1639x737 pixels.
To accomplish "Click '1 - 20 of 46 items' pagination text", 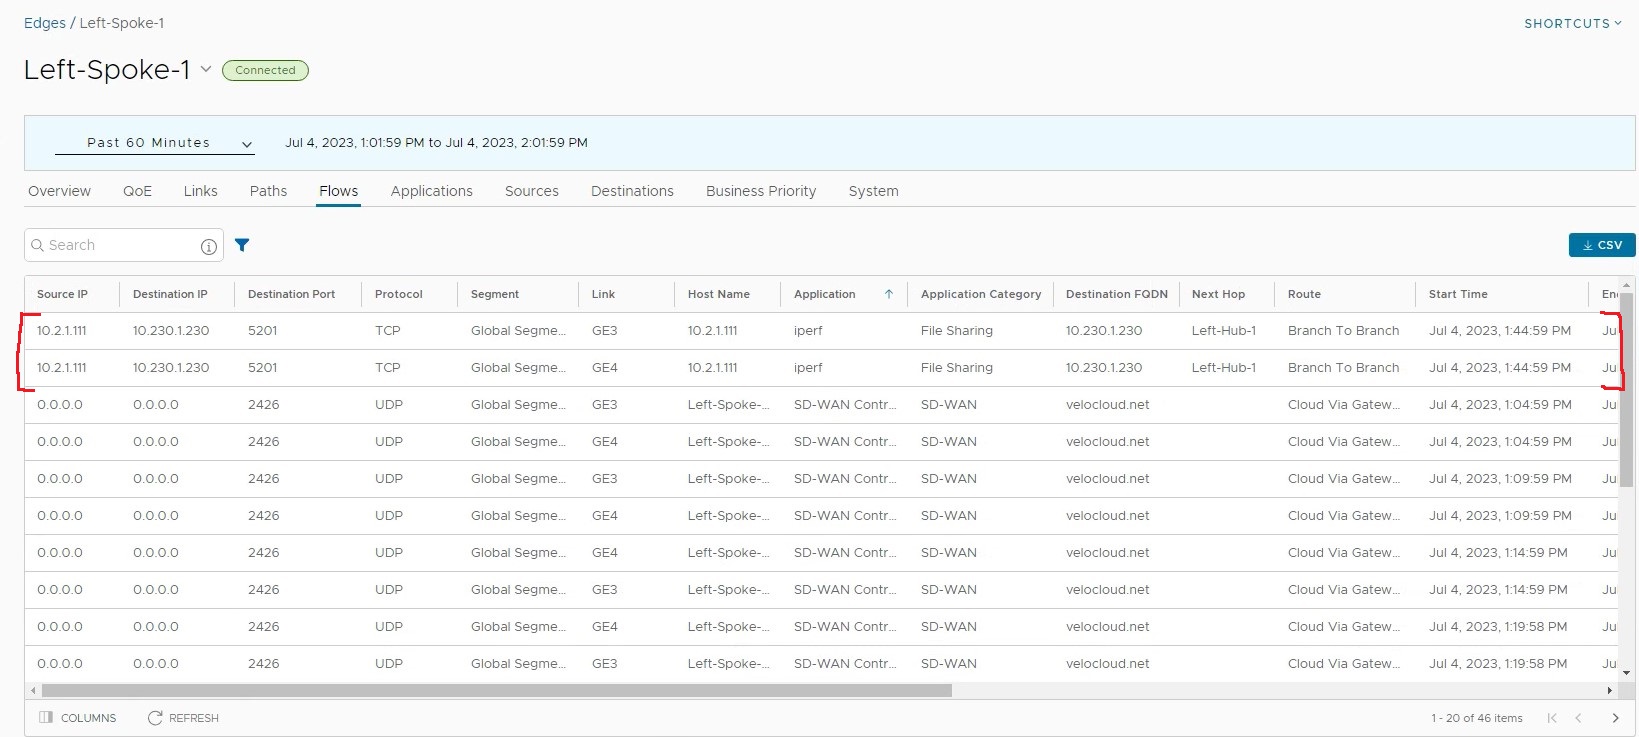I will coord(1477,718).
